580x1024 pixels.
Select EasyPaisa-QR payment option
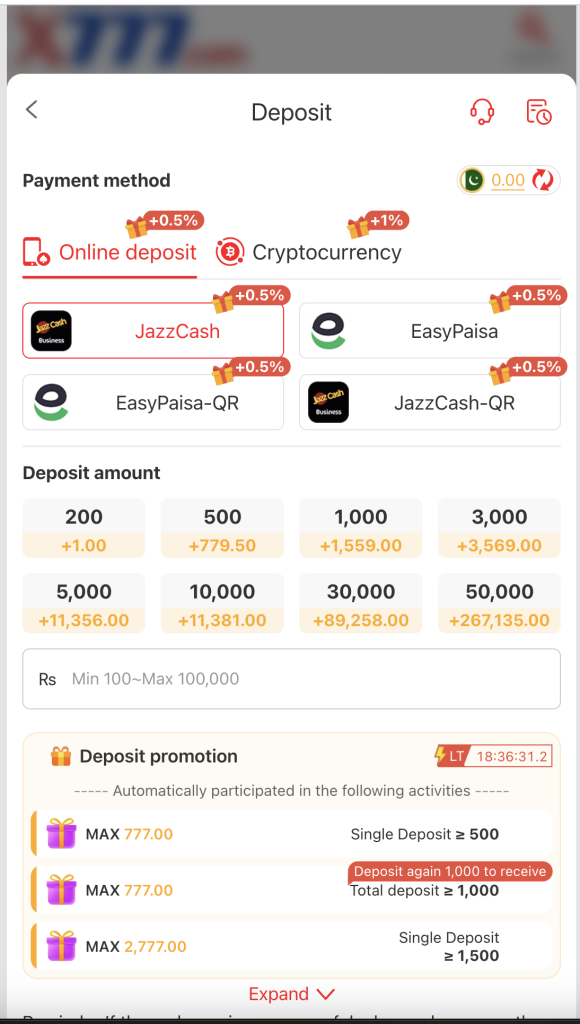[153, 402]
